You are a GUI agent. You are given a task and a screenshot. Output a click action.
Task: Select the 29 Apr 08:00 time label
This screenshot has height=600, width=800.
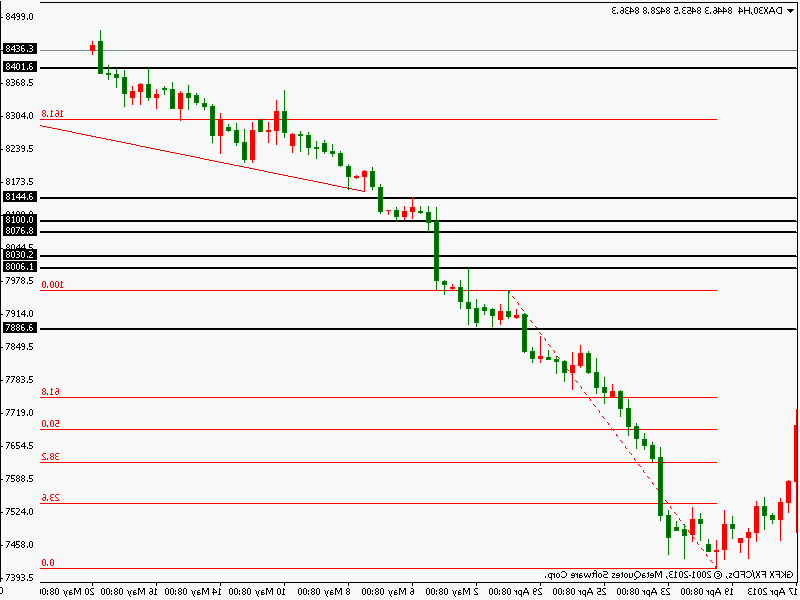click(513, 592)
